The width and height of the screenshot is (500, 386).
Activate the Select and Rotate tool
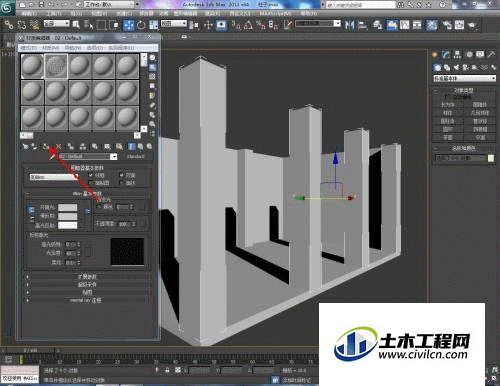click(141, 25)
